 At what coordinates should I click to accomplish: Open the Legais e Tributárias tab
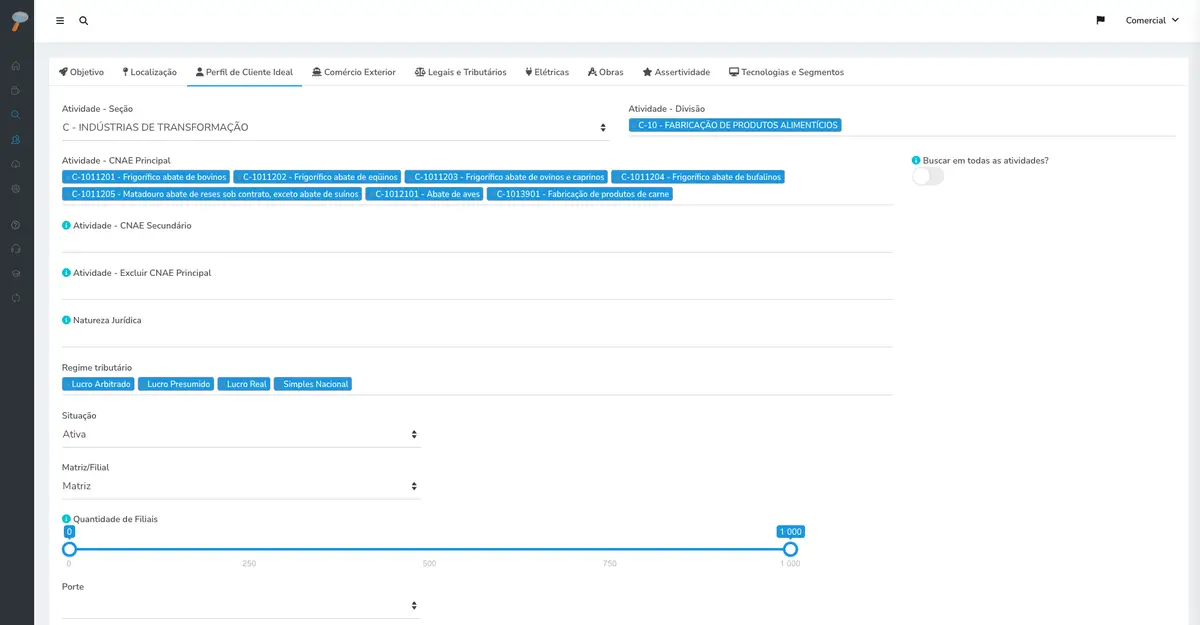coord(461,72)
